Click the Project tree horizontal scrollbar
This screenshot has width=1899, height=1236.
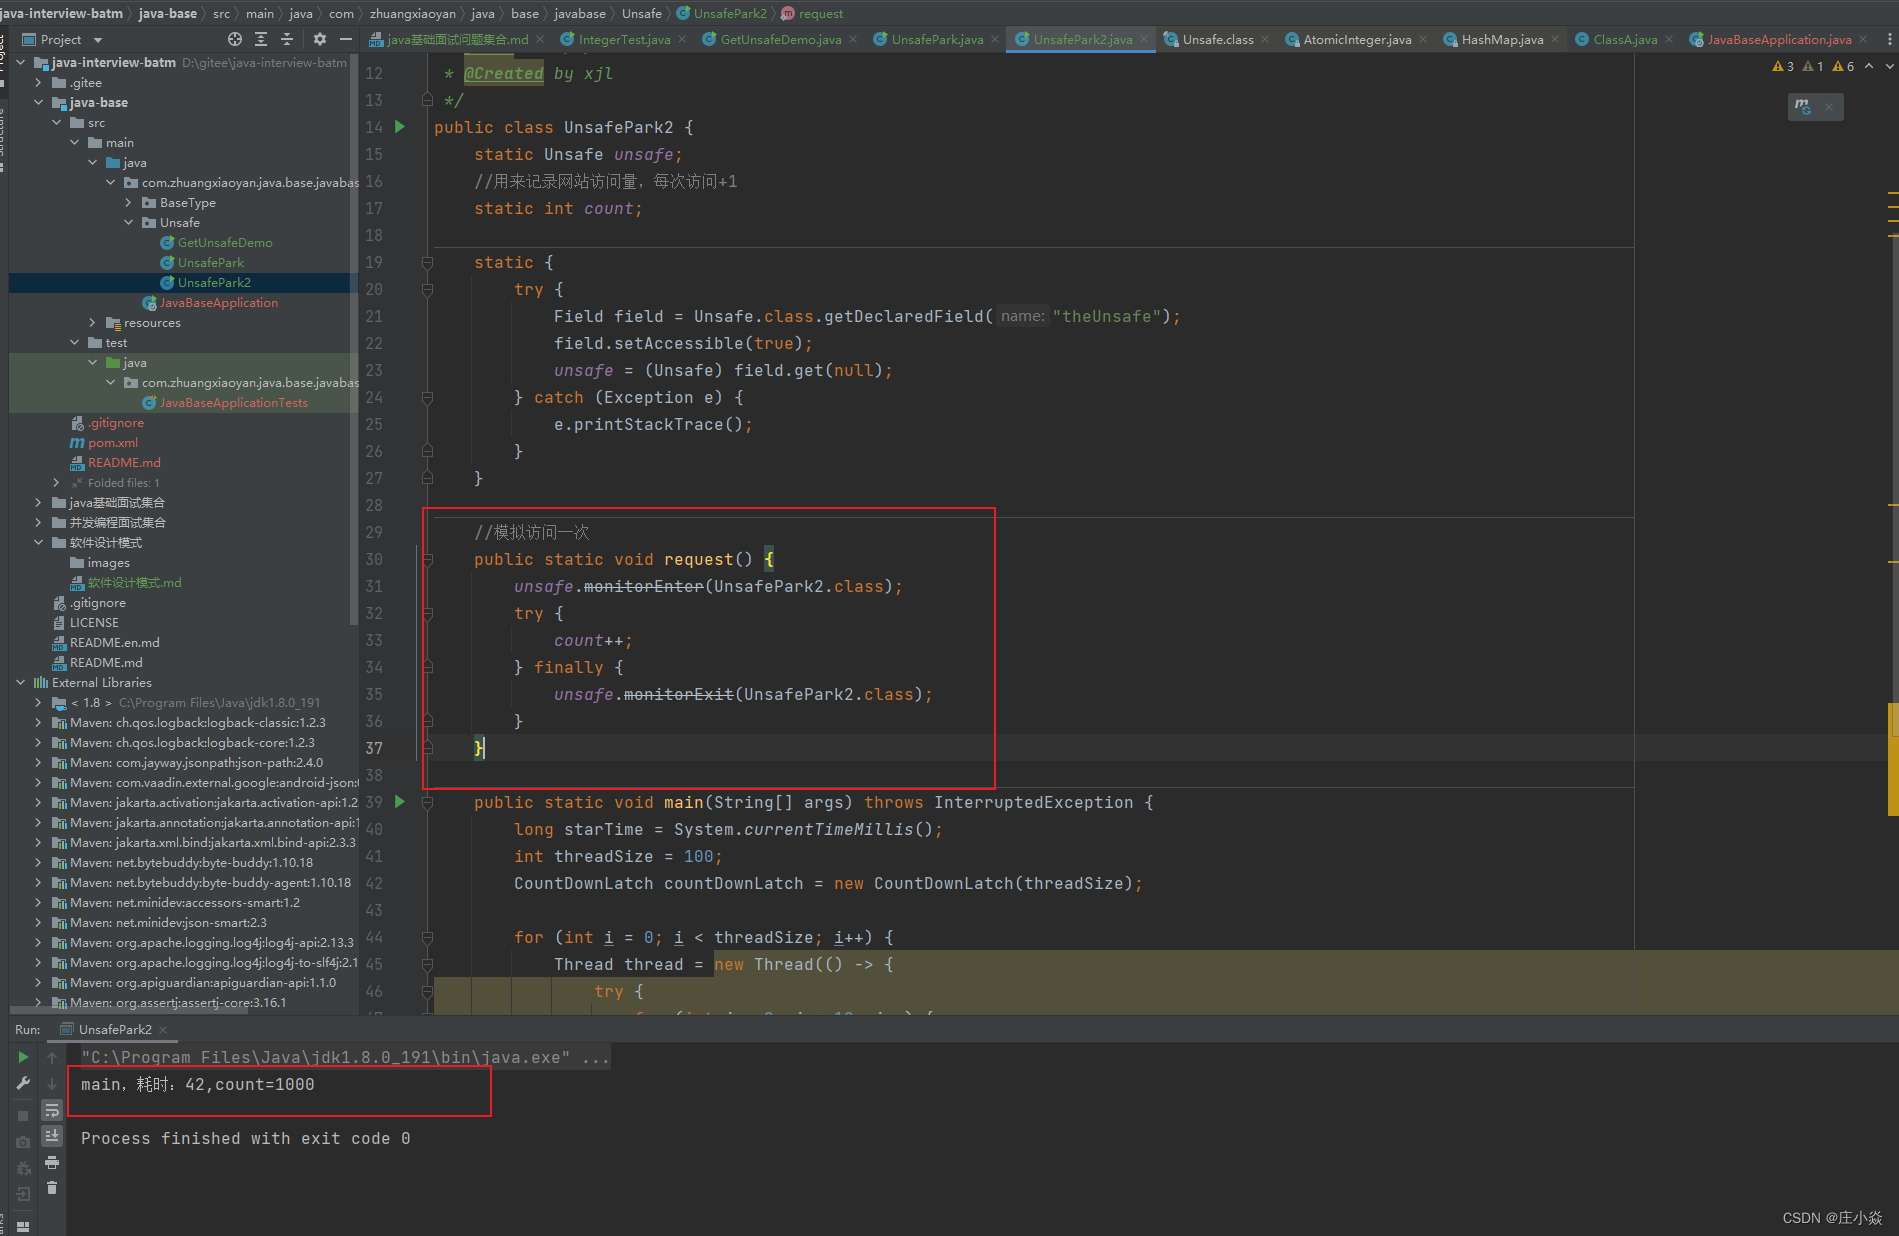(128, 1010)
